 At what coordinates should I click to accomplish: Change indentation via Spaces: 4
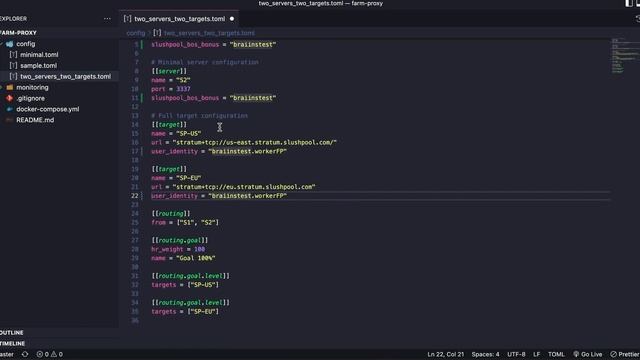(485, 354)
